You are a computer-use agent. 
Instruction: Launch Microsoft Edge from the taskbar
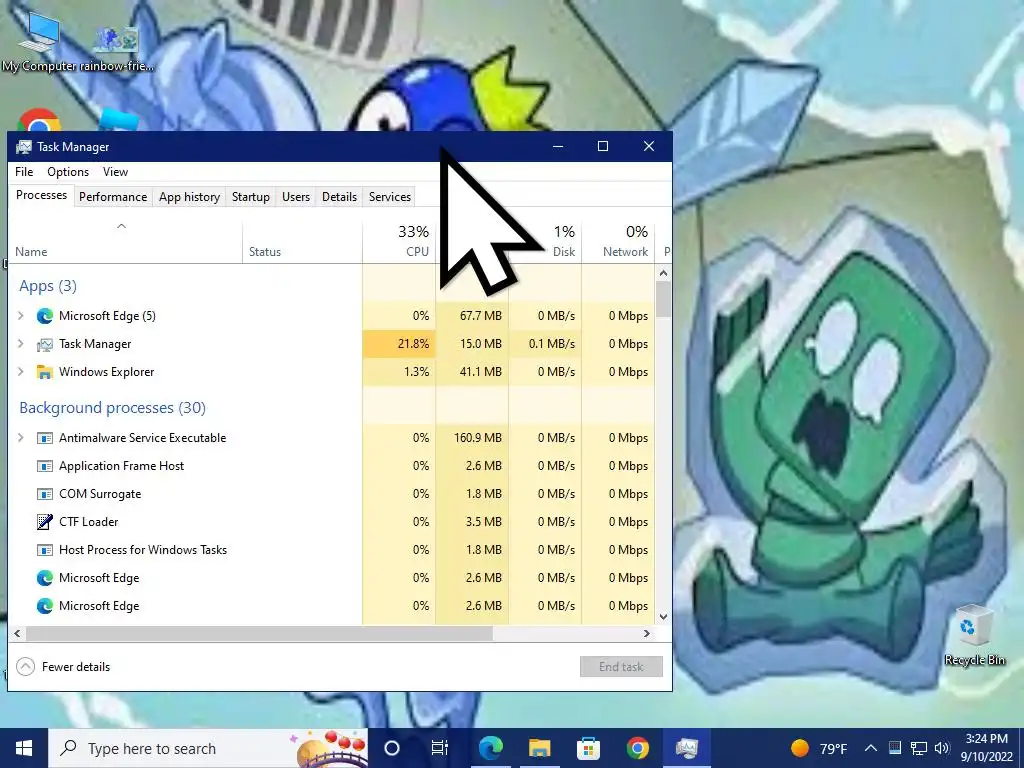point(490,748)
